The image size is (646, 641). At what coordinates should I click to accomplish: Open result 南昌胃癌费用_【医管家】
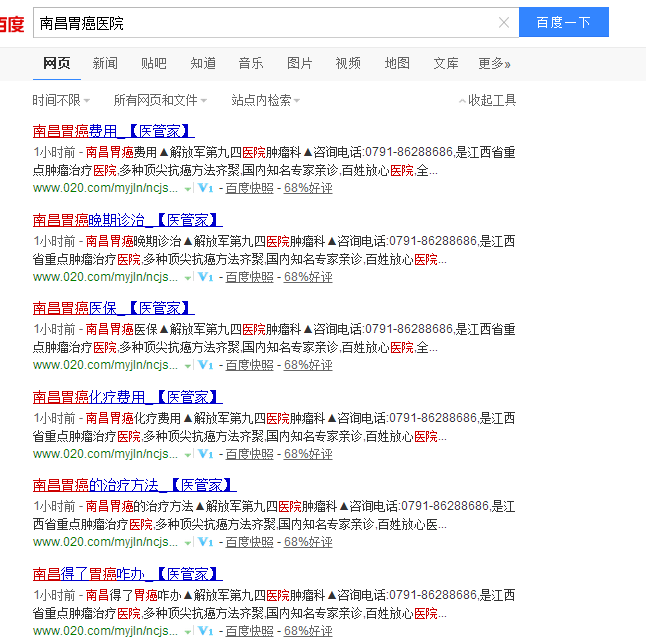[x=113, y=131]
